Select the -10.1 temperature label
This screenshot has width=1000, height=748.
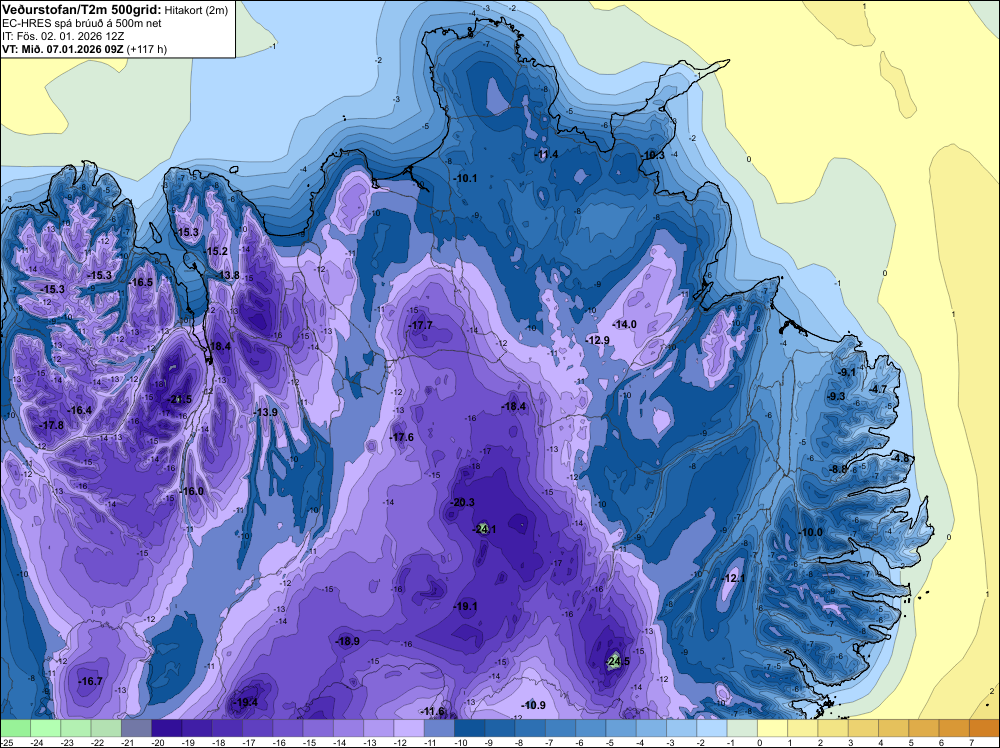[x=465, y=178]
